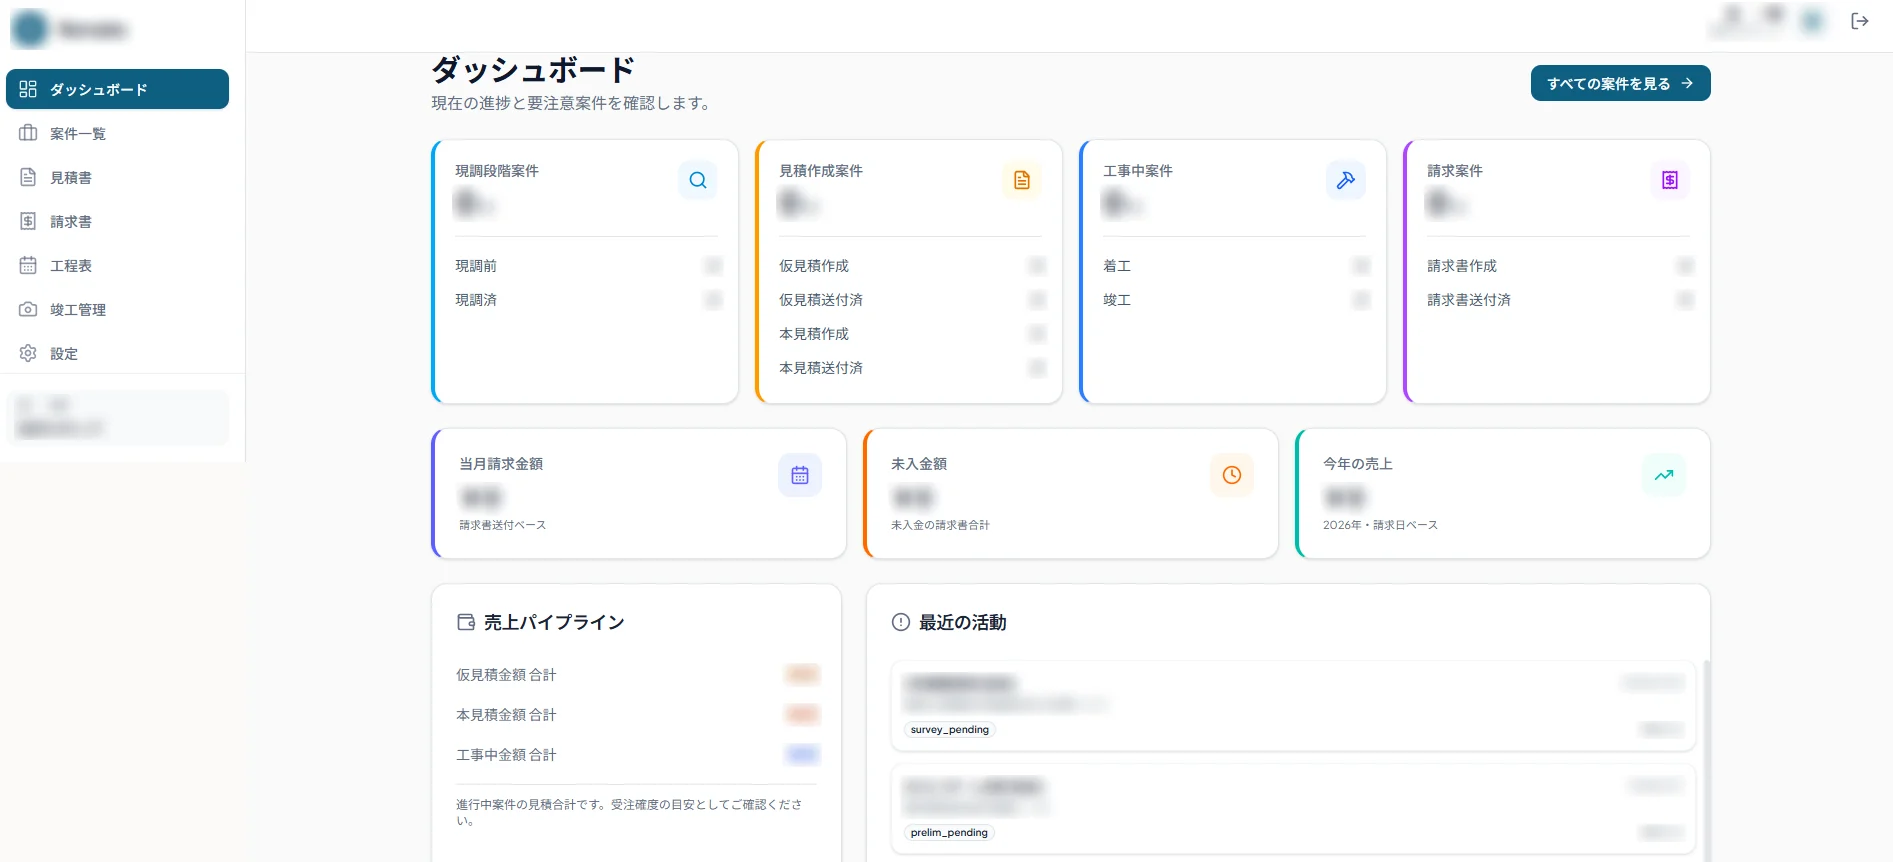Click the receipt icon on the 請求案件 card
1893x862 pixels.
point(1670,180)
